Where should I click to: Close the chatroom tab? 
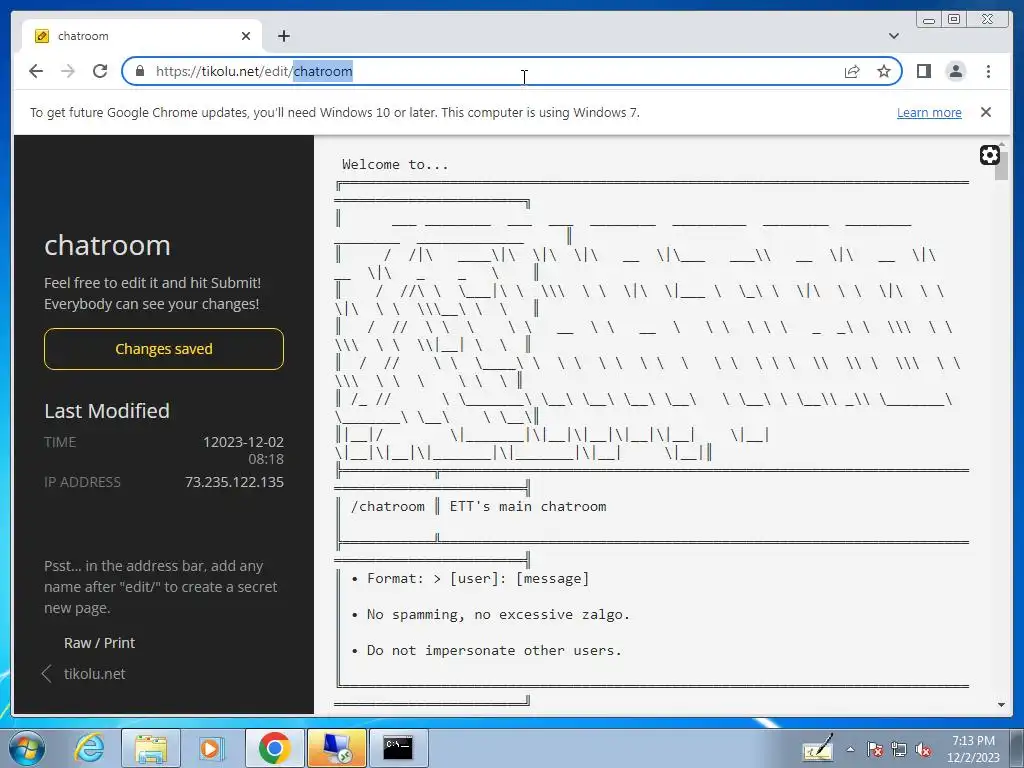pyautogui.click(x=246, y=36)
